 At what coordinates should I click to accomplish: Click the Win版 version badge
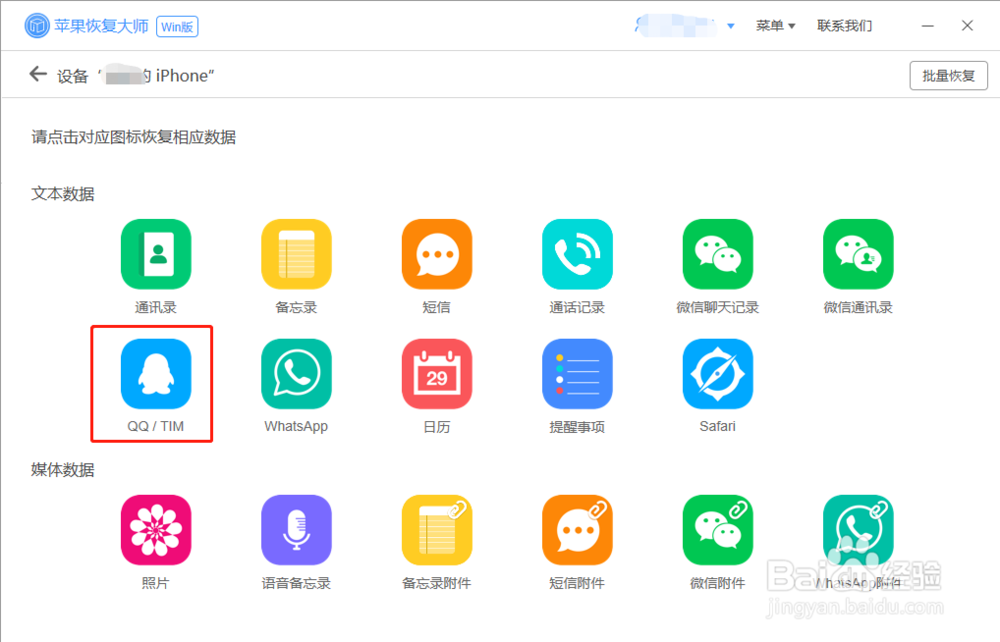(177, 27)
